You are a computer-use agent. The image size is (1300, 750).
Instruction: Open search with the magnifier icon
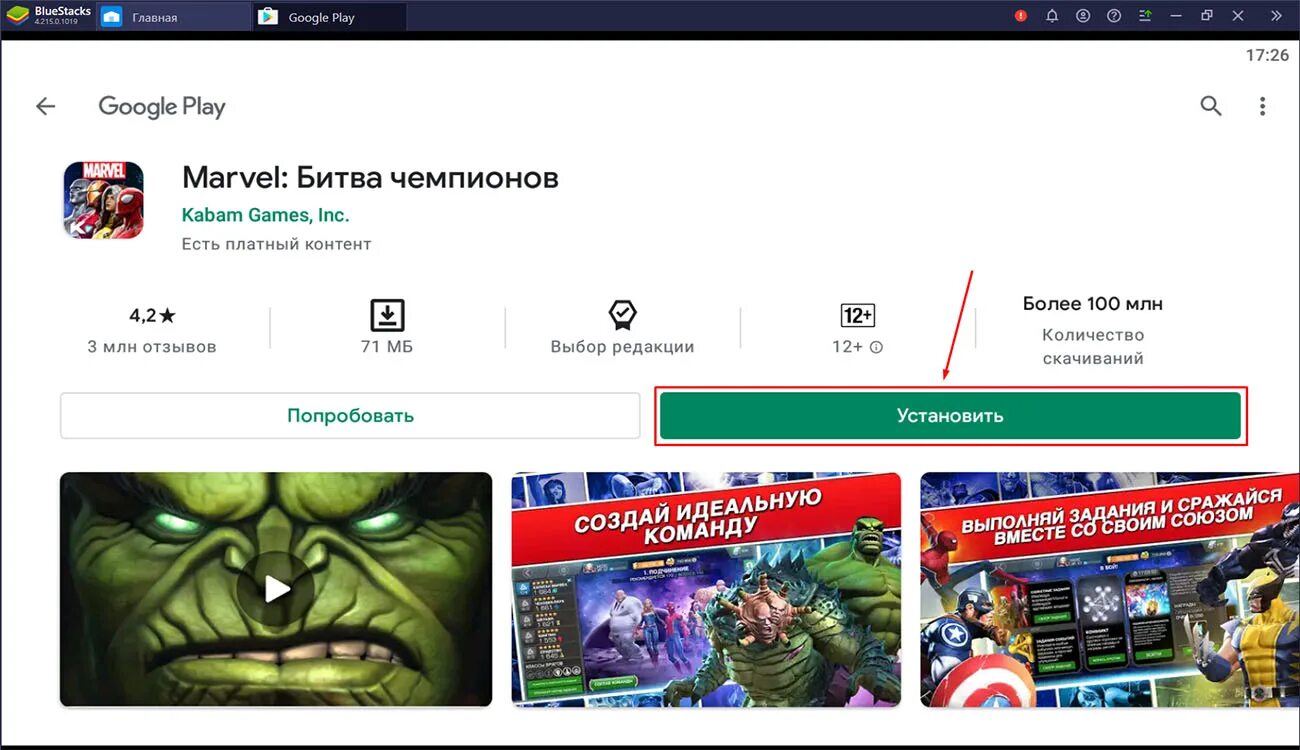pyautogui.click(x=1211, y=106)
